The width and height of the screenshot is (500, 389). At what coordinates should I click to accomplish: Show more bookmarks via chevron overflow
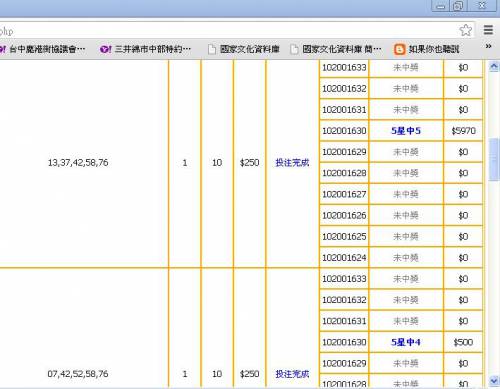point(489,46)
